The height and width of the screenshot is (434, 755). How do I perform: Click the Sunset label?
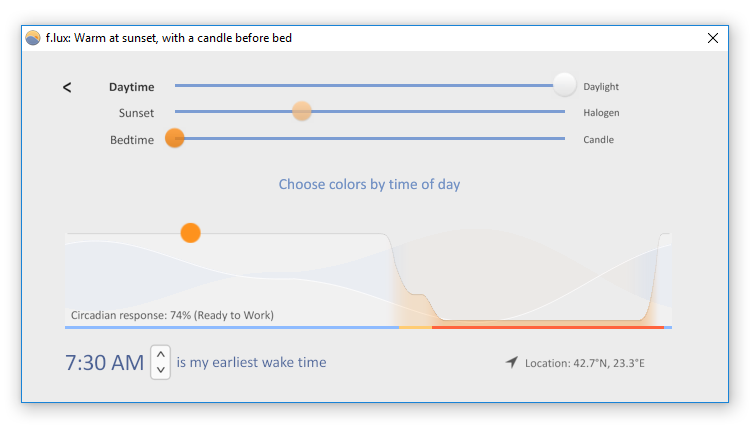pos(136,113)
